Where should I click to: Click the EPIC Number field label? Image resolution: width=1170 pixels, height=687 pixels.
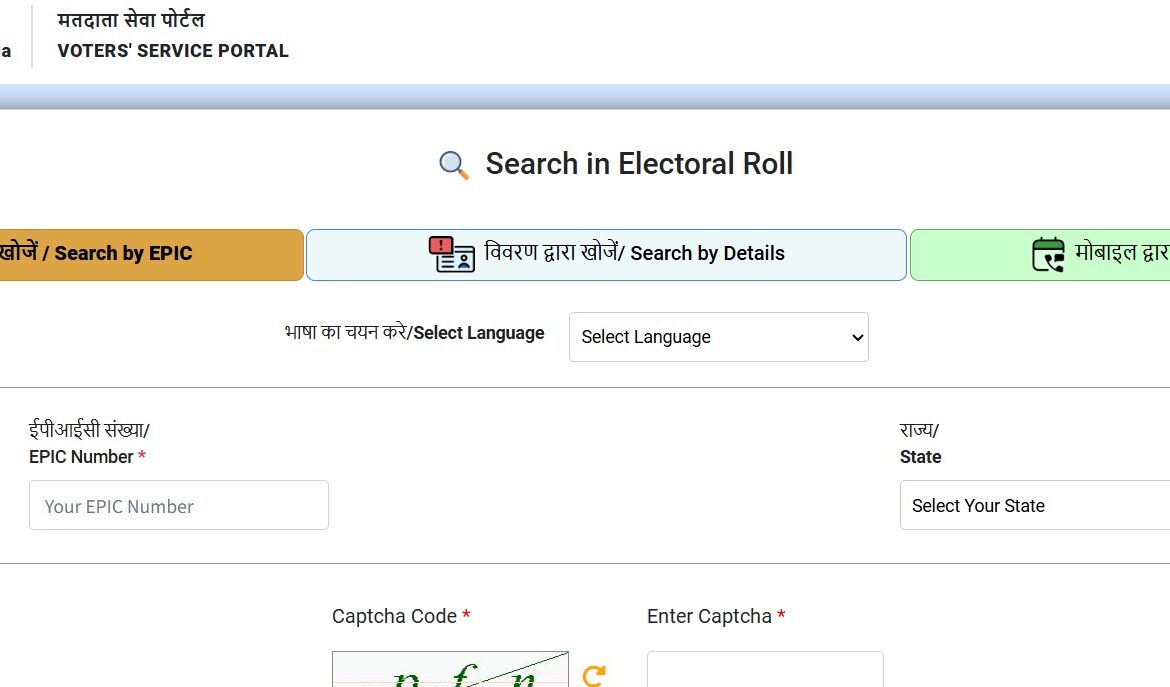82,457
